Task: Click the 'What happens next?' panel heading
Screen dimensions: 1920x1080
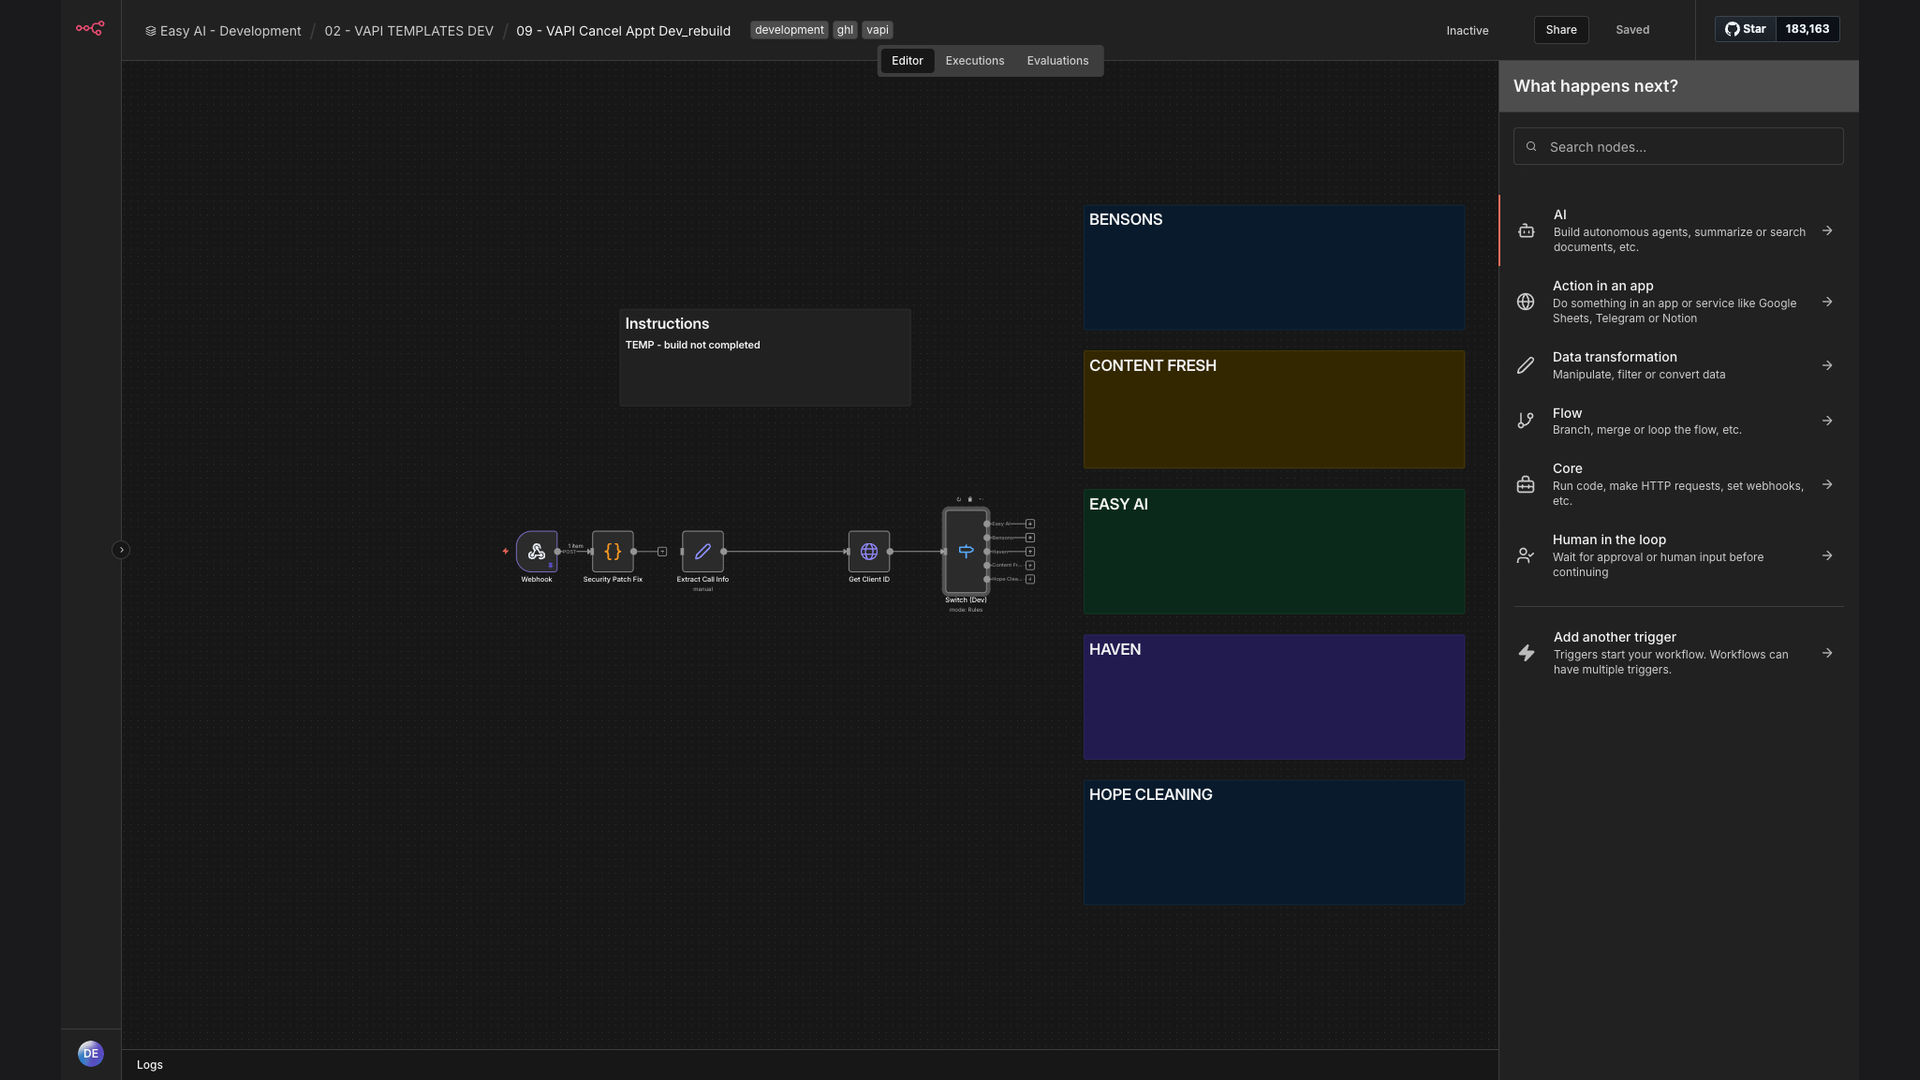Action: [1596, 86]
